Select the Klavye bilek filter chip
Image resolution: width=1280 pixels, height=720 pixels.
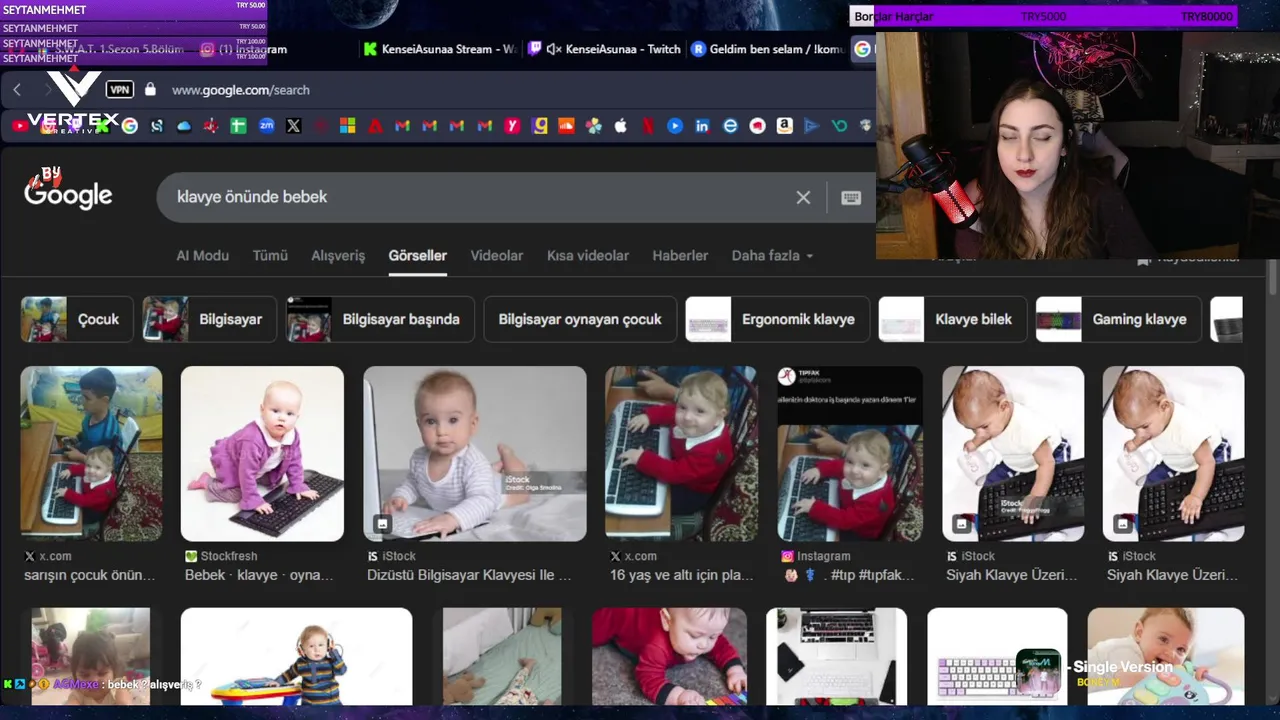[952, 320]
